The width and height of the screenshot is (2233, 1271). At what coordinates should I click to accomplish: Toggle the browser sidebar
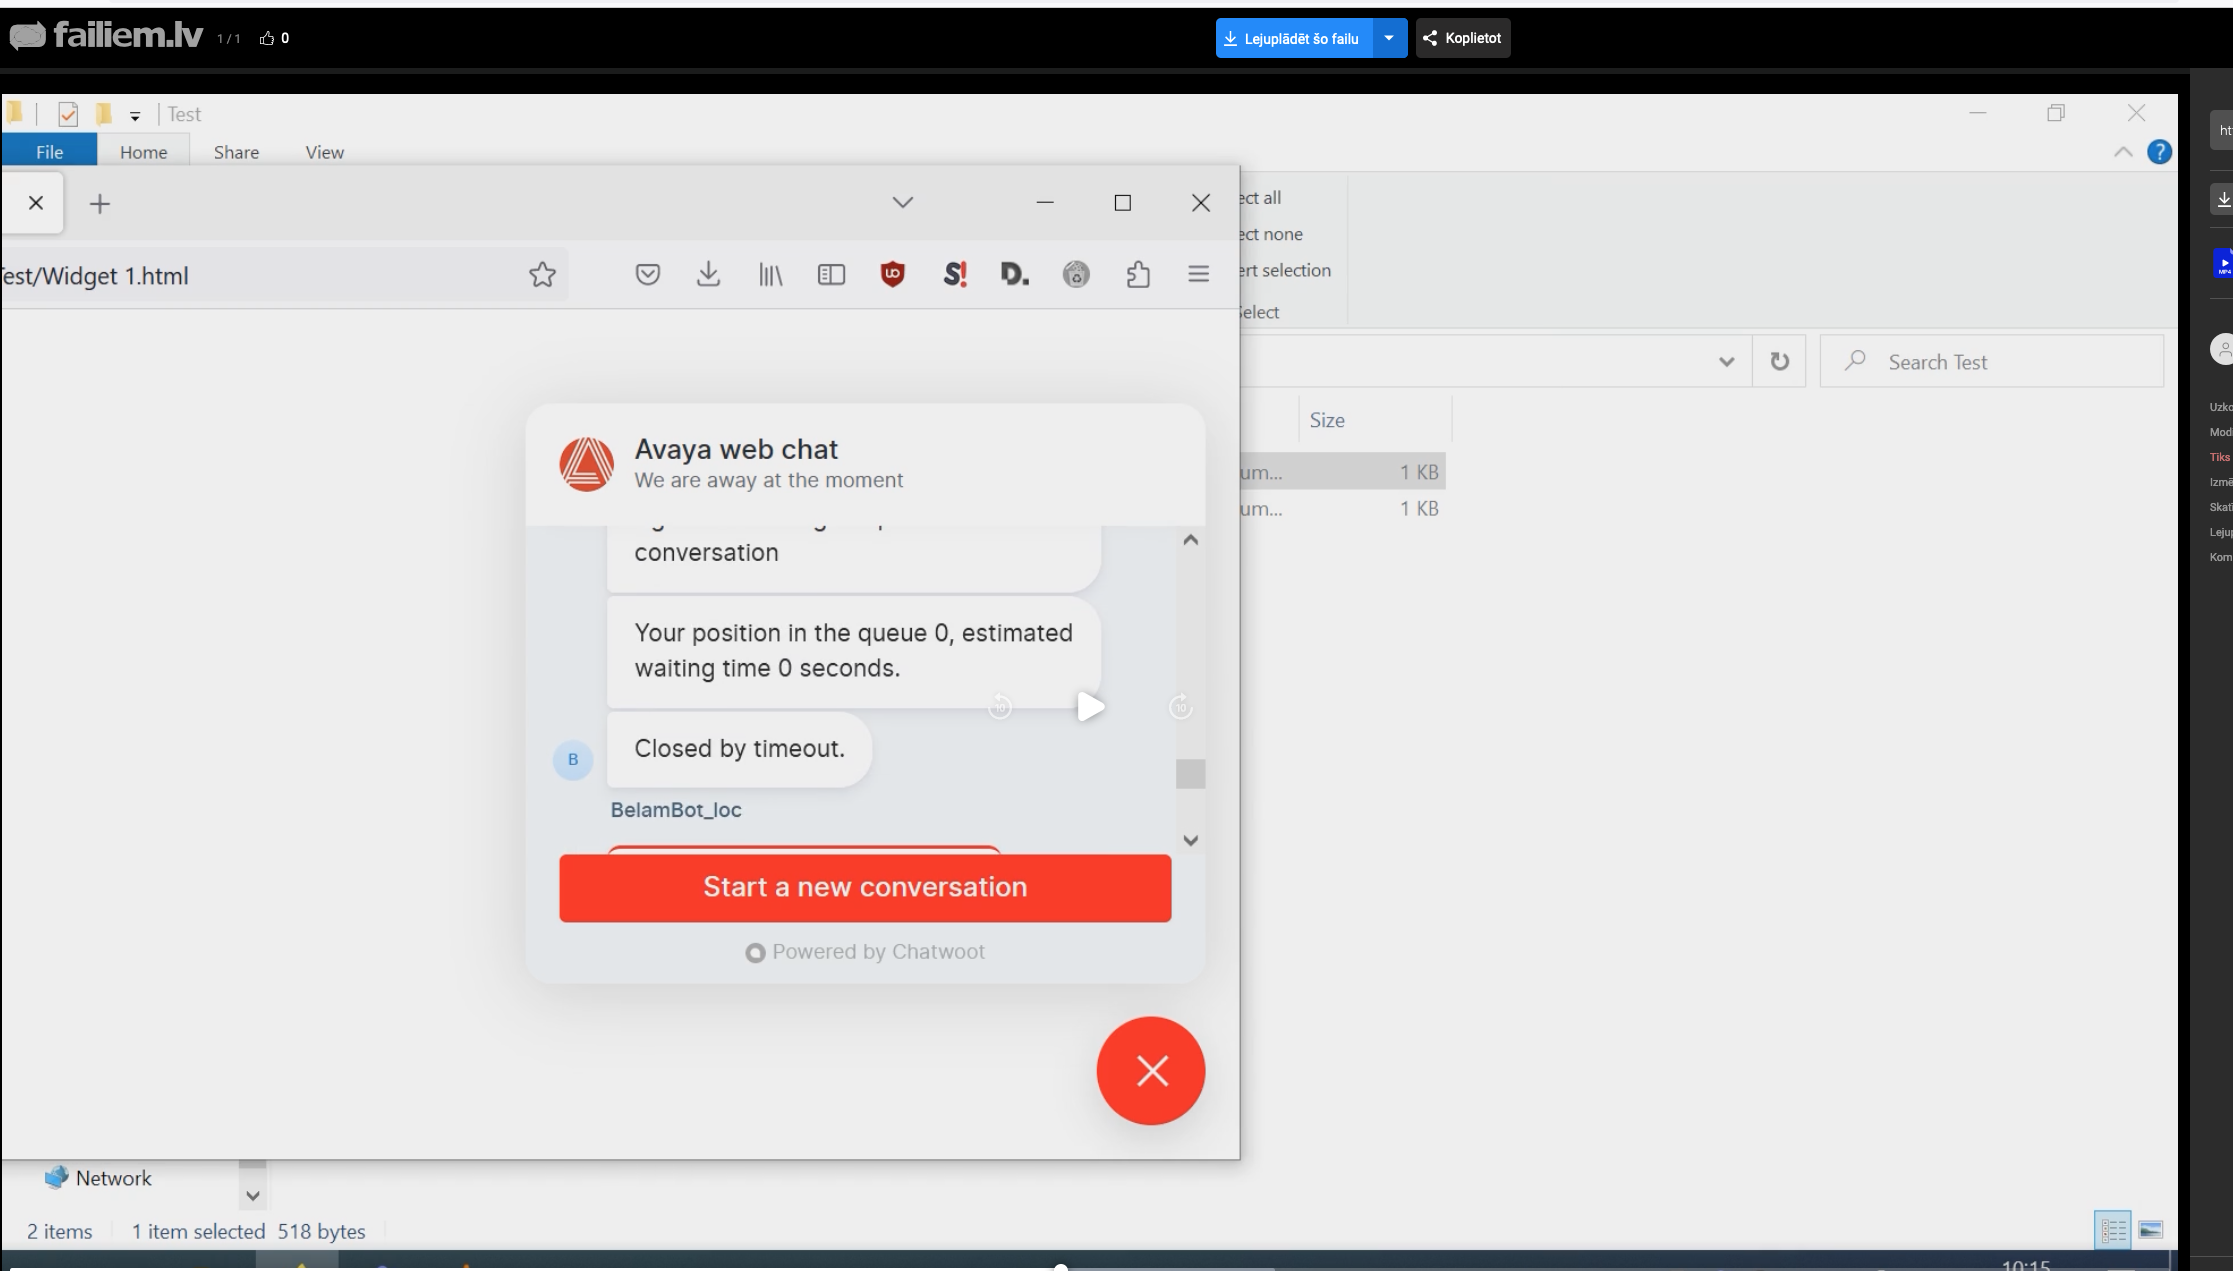(831, 274)
